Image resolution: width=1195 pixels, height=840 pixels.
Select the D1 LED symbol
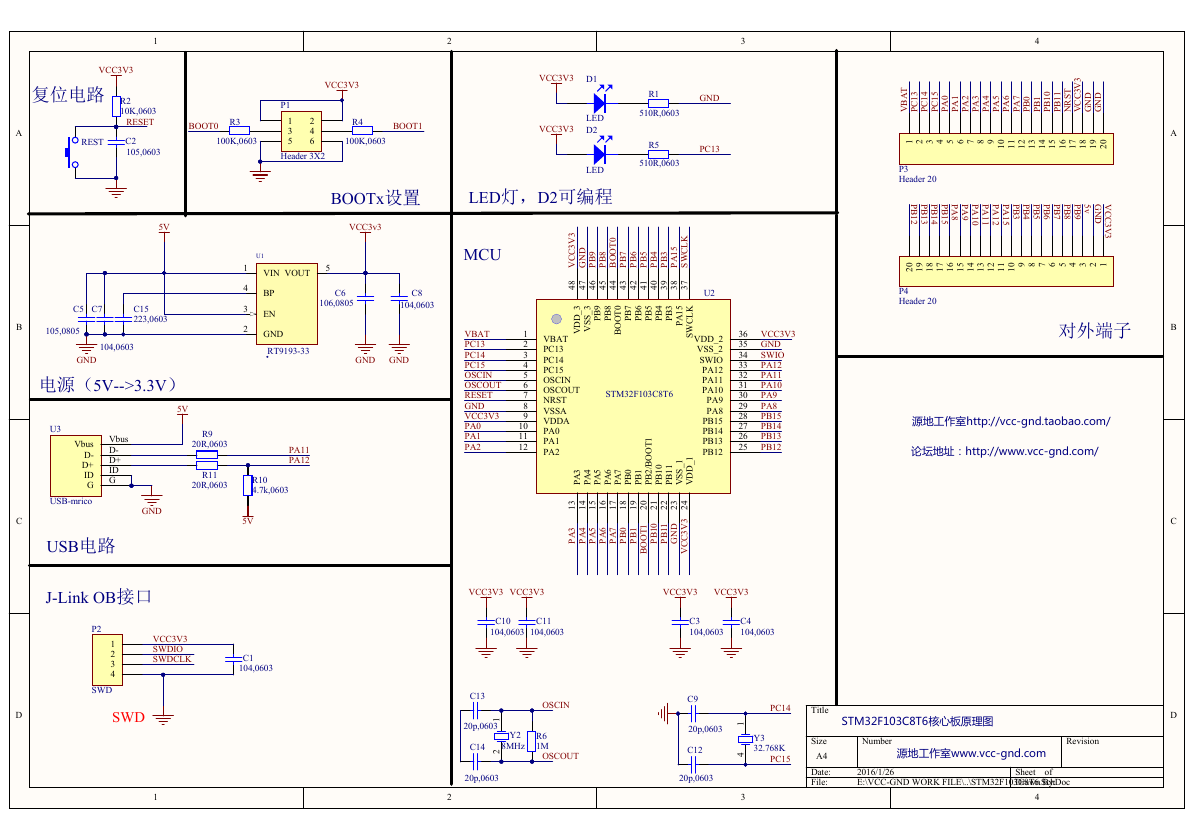pos(601,101)
